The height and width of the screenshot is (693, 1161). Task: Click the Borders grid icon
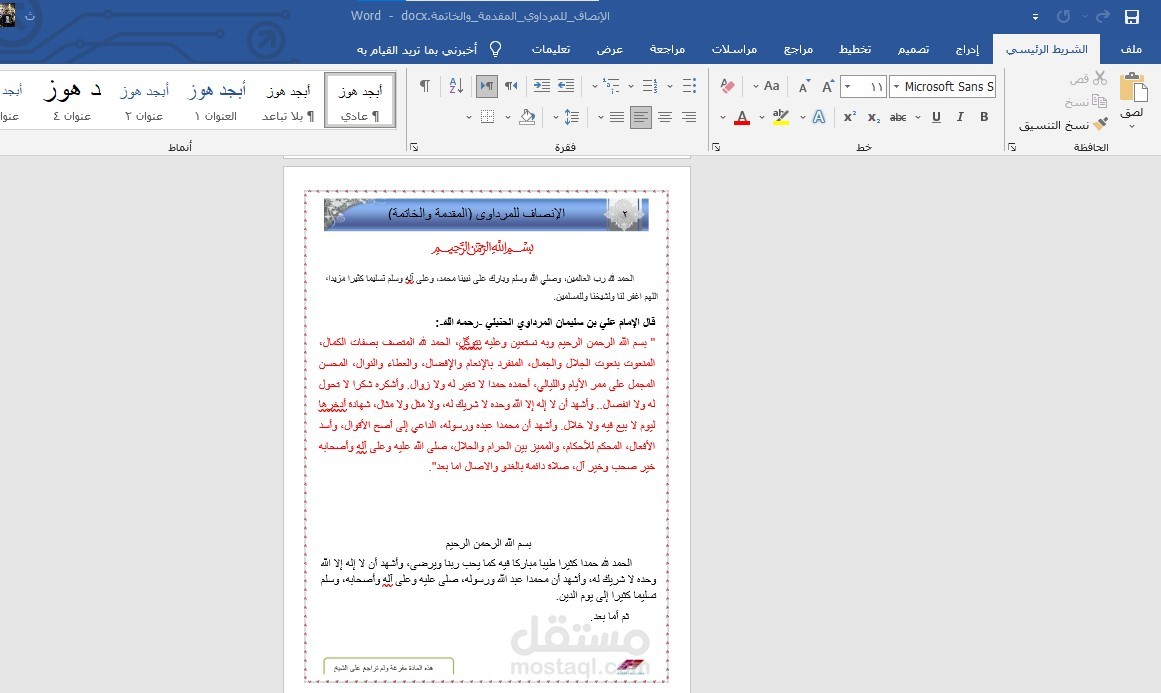pyautogui.click(x=487, y=117)
